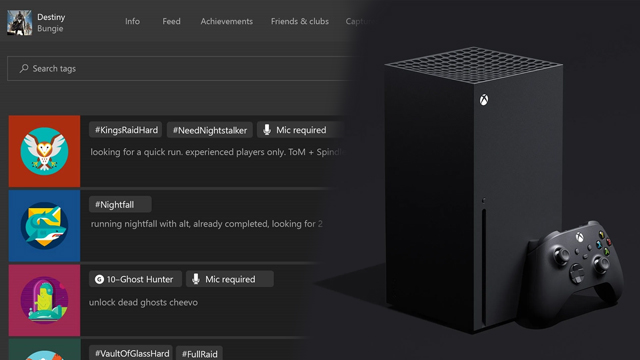Viewport: 640px width, 360px height.
Task: Select the #VaultOfGlassHard tag
Action: coord(131,353)
